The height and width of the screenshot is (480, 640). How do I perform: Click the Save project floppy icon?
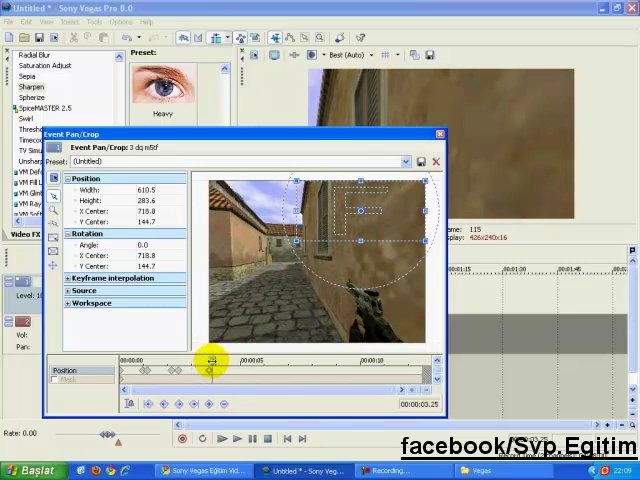(x=39, y=38)
